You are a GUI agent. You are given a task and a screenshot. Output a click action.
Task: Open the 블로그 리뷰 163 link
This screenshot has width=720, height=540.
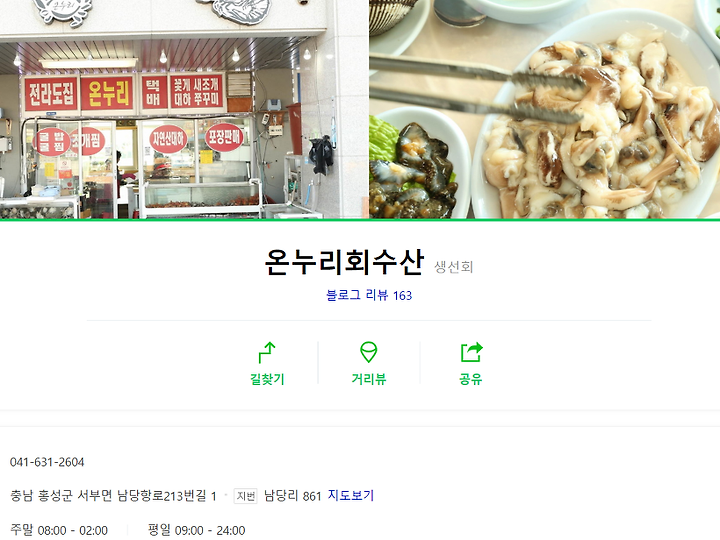[x=369, y=295]
